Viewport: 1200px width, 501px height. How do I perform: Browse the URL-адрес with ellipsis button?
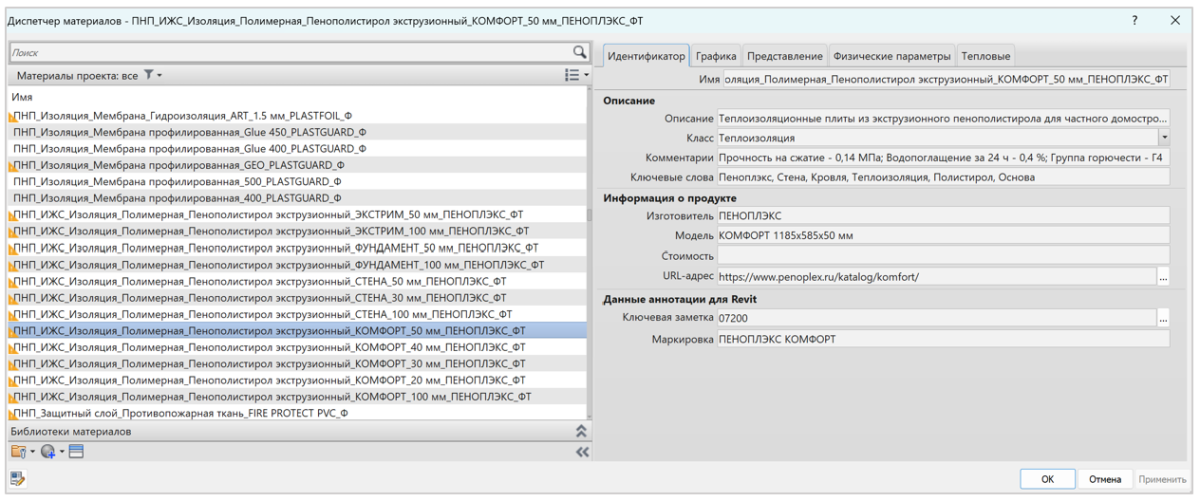click(1163, 278)
